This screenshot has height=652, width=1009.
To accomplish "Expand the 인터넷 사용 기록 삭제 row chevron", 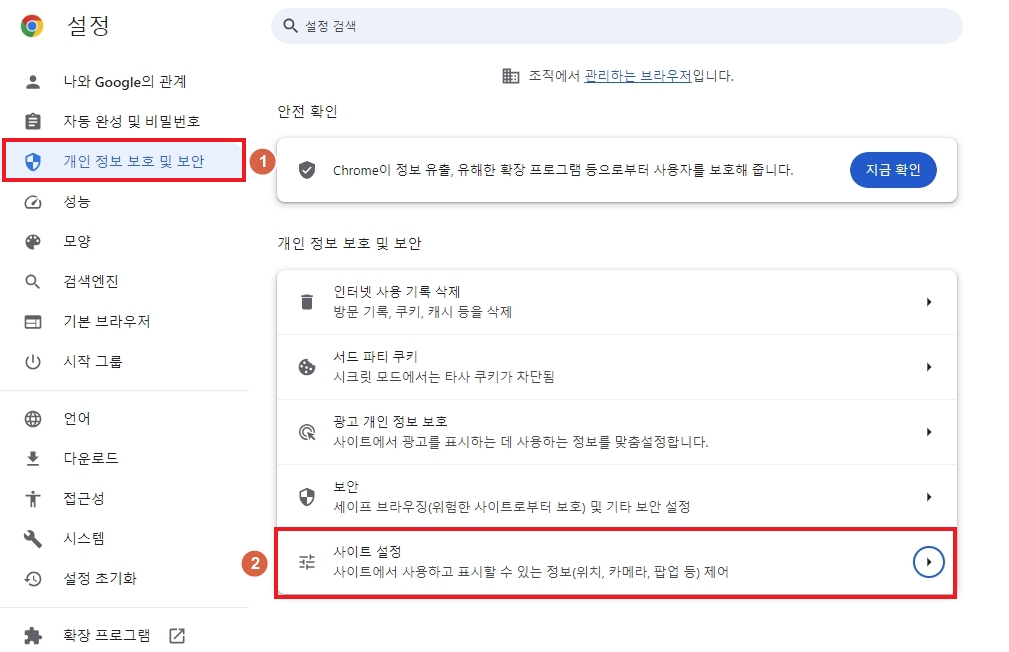I will pyautogui.click(x=931, y=301).
